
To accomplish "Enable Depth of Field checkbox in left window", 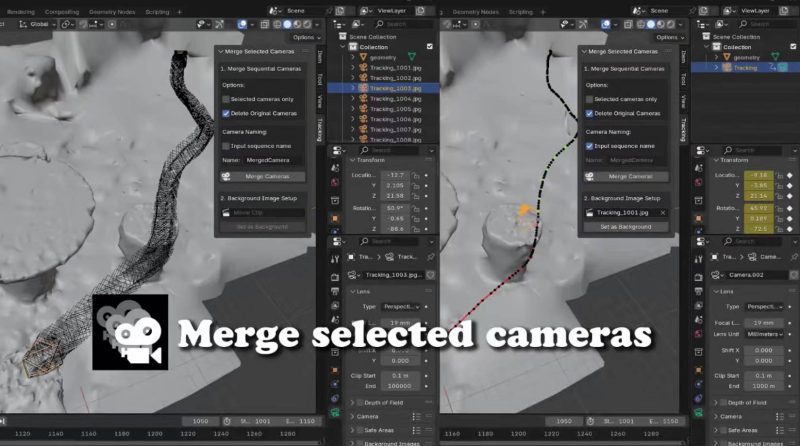I will (360, 403).
